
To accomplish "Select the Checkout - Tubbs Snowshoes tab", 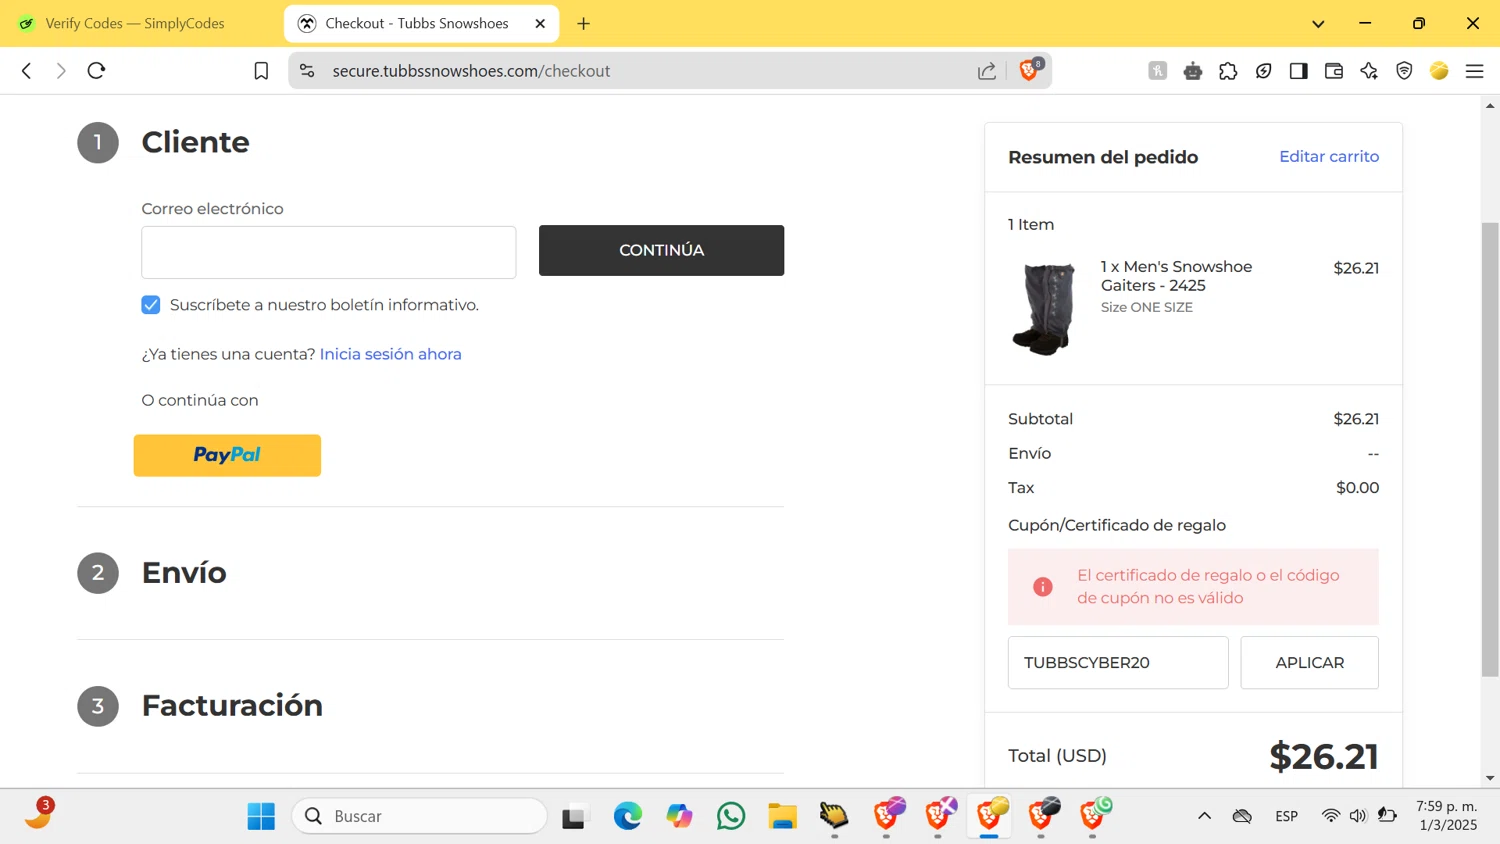I will (x=421, y=23).
